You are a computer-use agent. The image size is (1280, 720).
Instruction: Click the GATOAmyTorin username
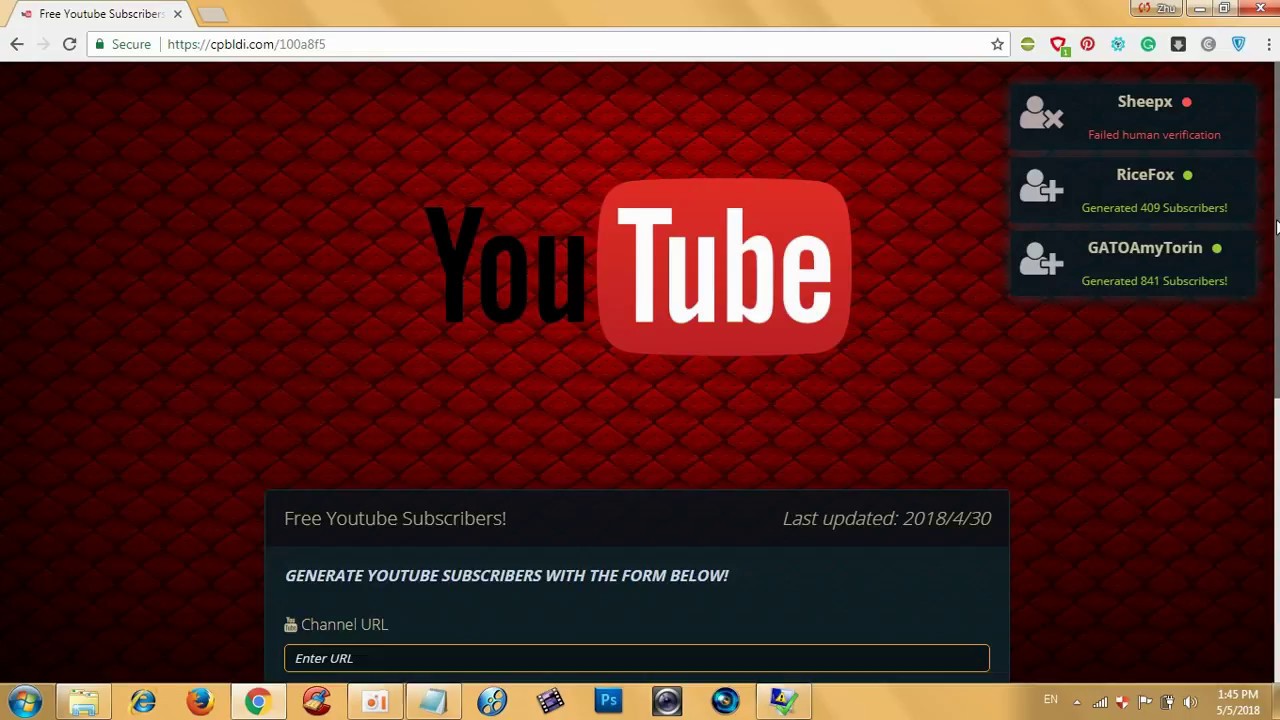1145,248
